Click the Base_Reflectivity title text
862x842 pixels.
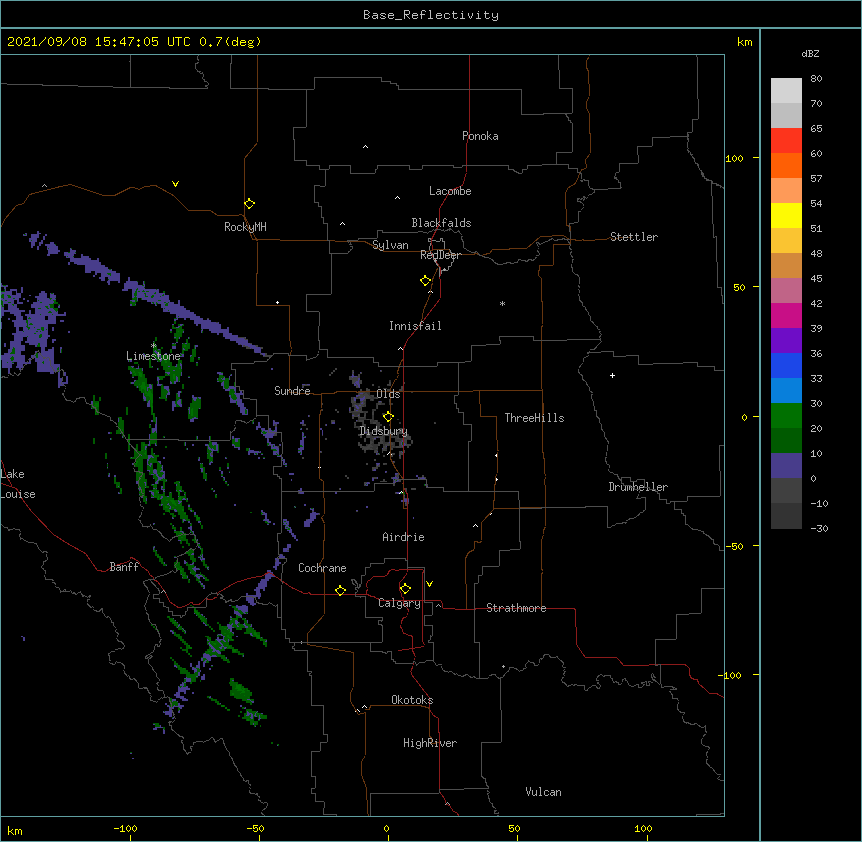click(431, 15)
